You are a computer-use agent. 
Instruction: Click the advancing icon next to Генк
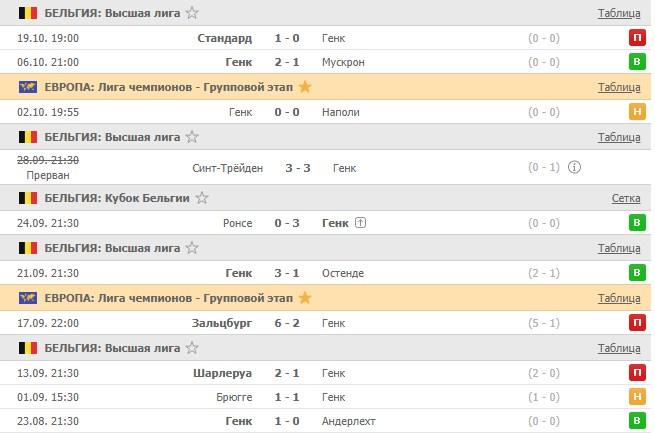pyautogui.click(x=361, y=223)
